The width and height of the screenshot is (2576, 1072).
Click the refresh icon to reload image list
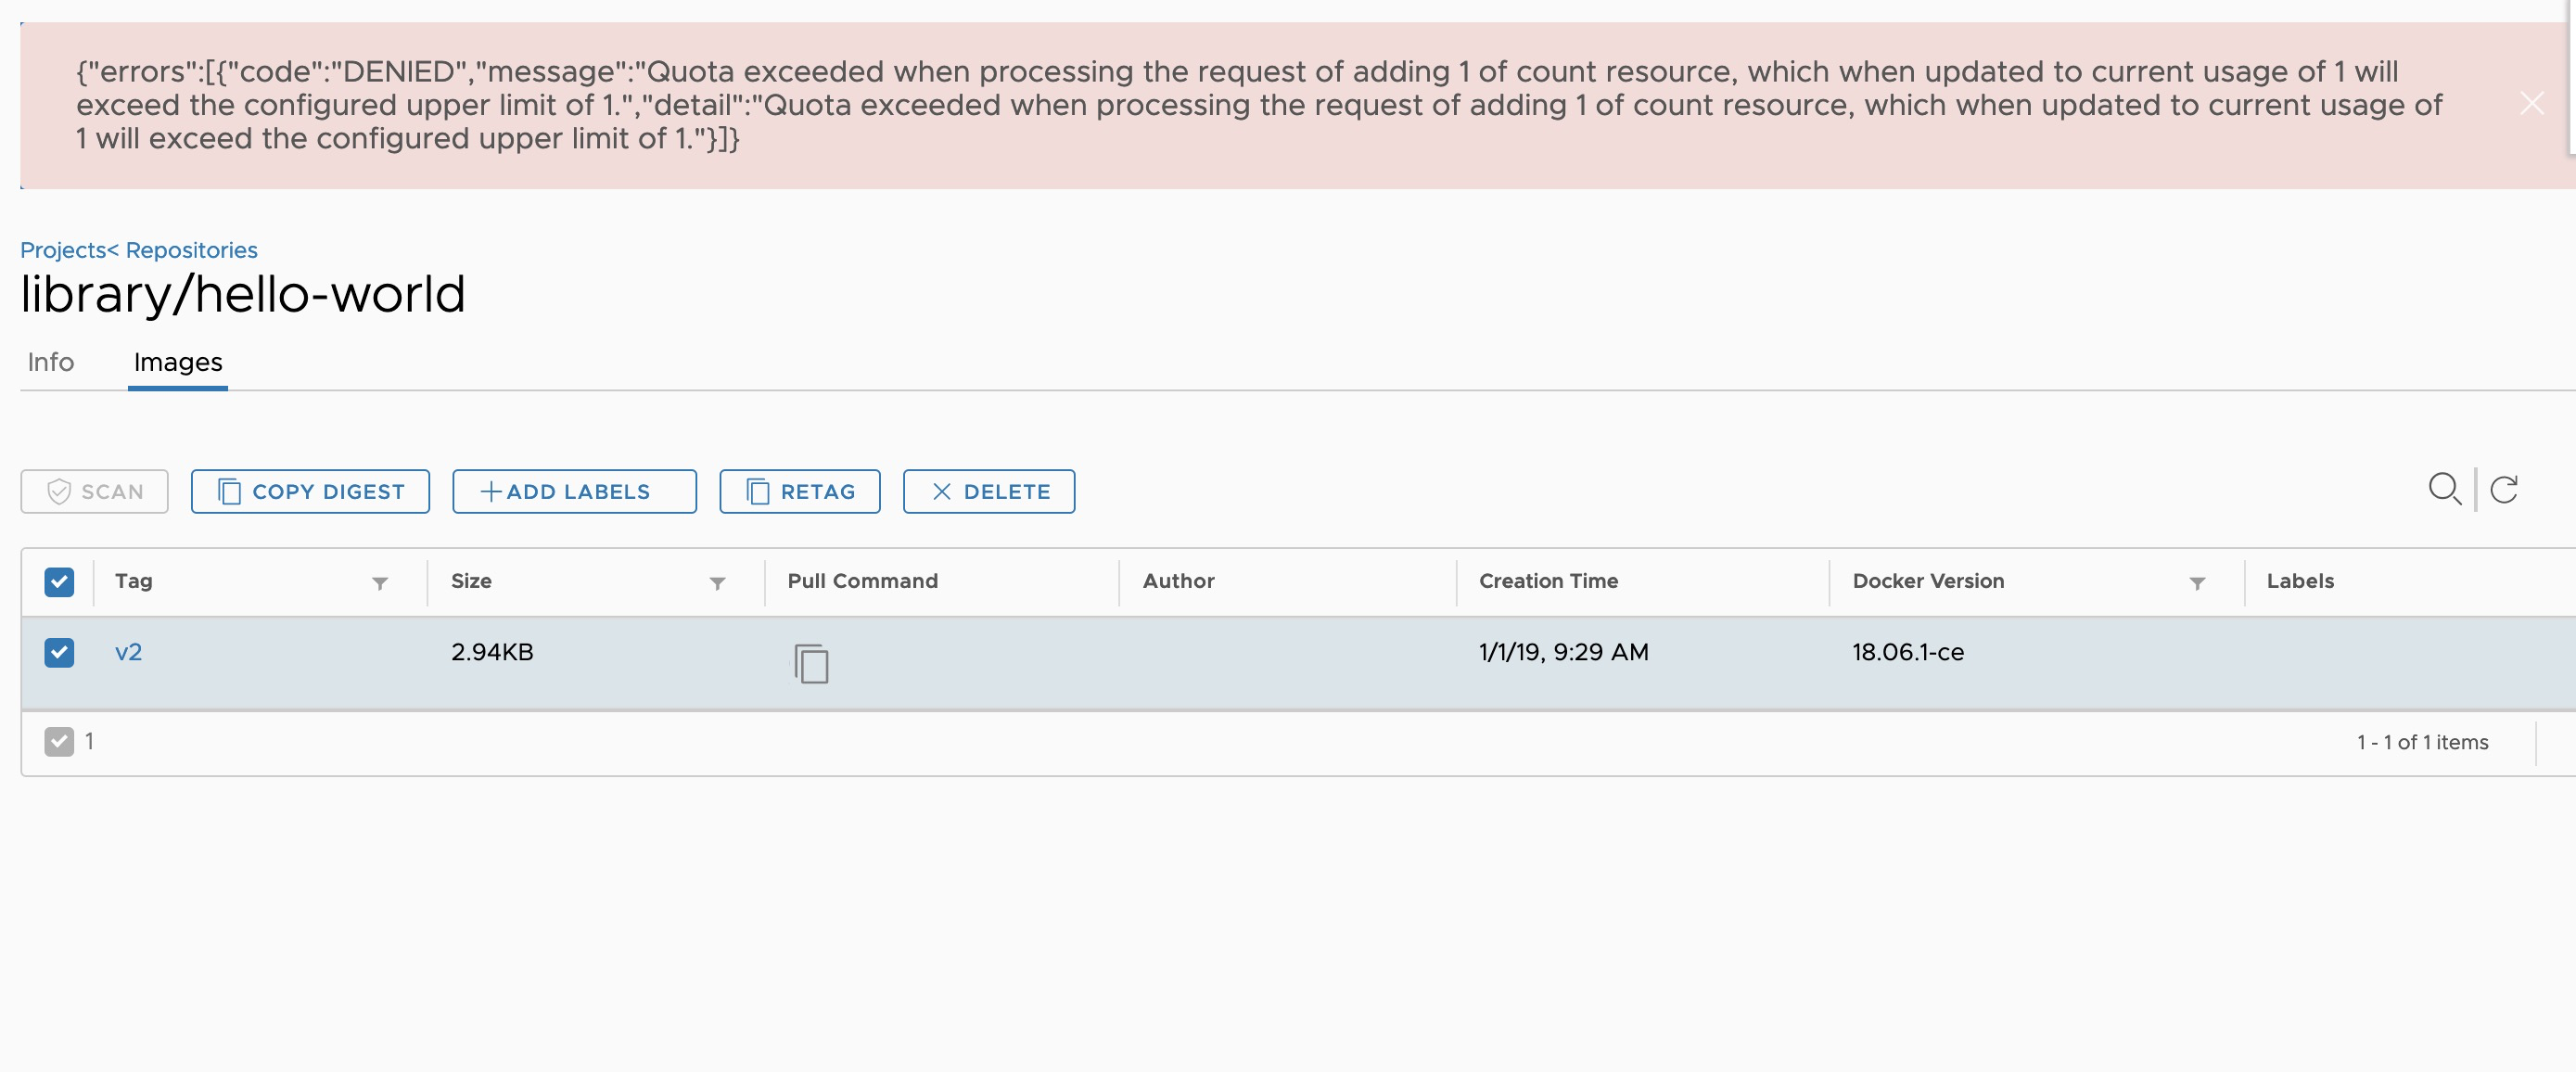(2503, 490)
